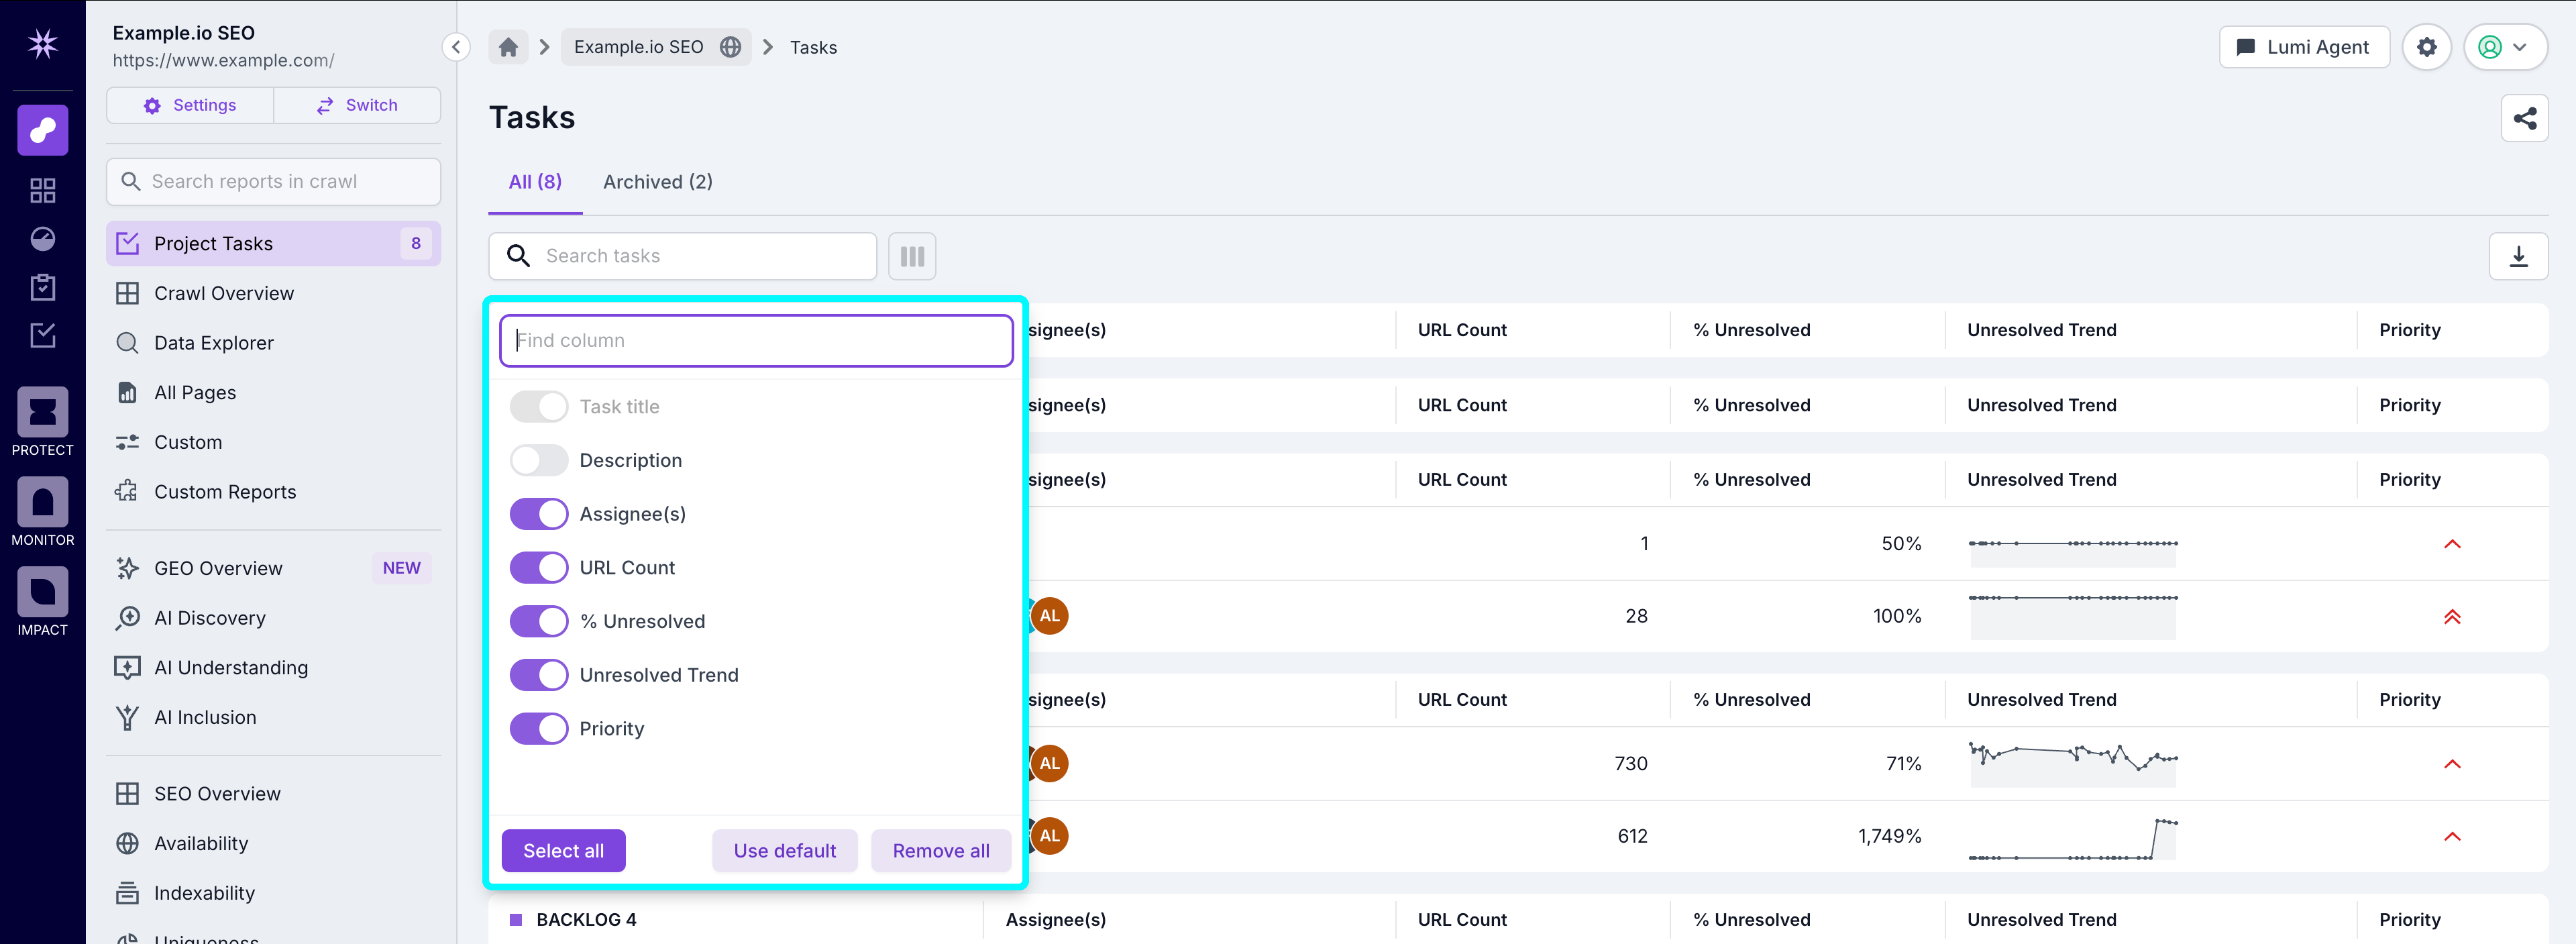Image resolution: width=2576 pixels, height=944 pixels.
Task: Switch to the Archived (2) tab
Action: [x=657, y=181]
